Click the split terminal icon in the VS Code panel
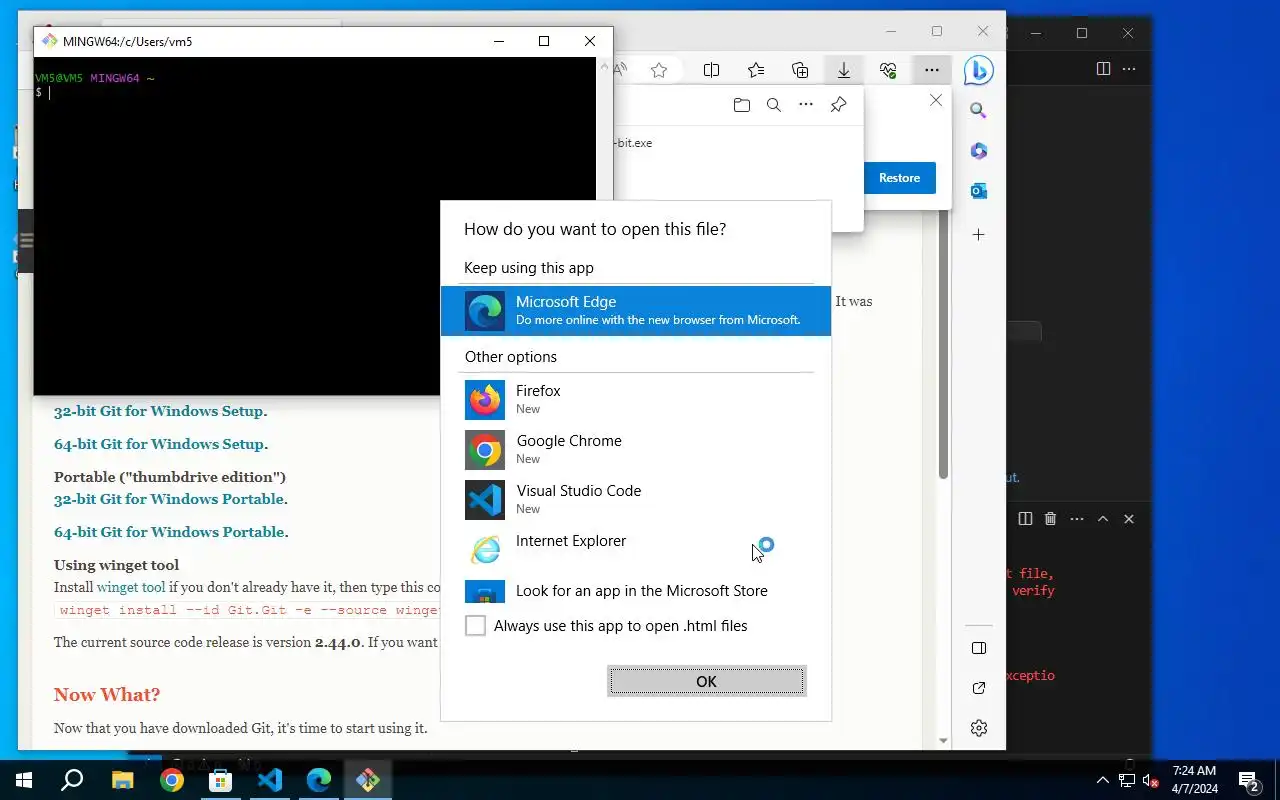The image size is (1280, 800). click(1025, 519)
